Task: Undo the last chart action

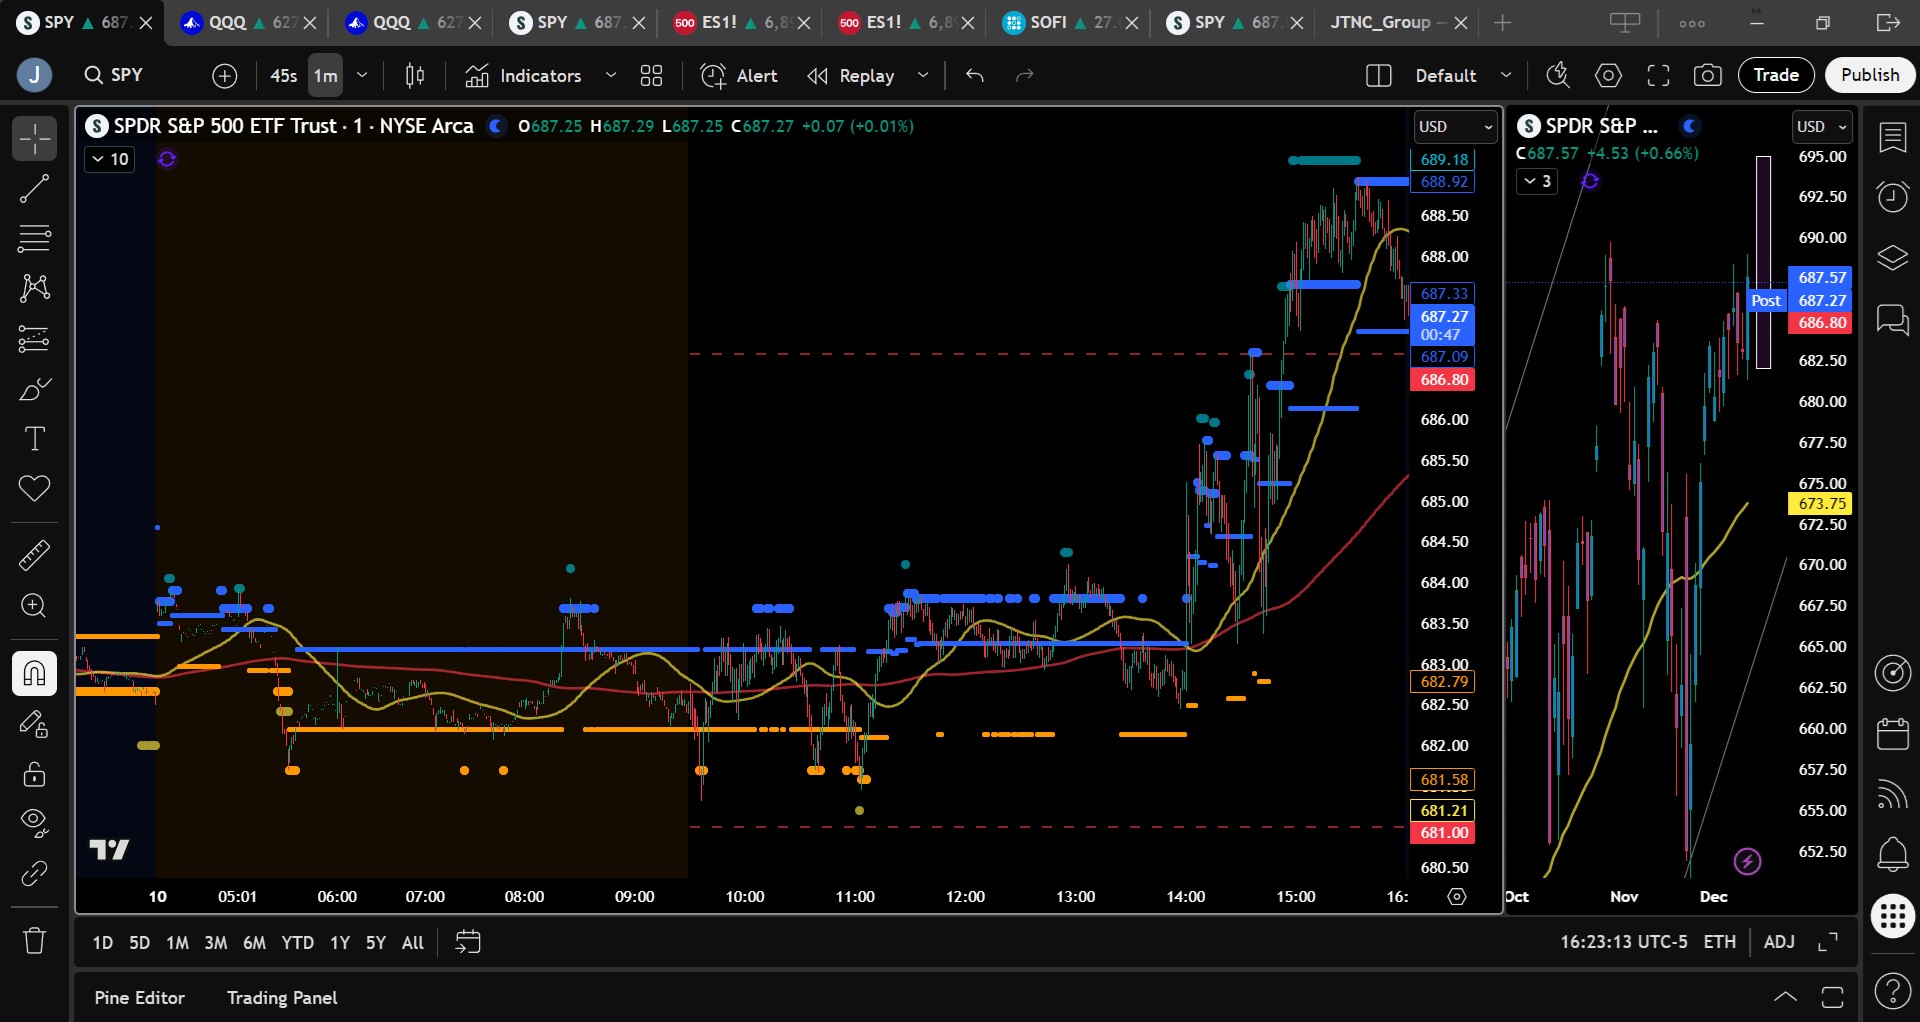Action: pyautogui.click(x=975, y=76)
